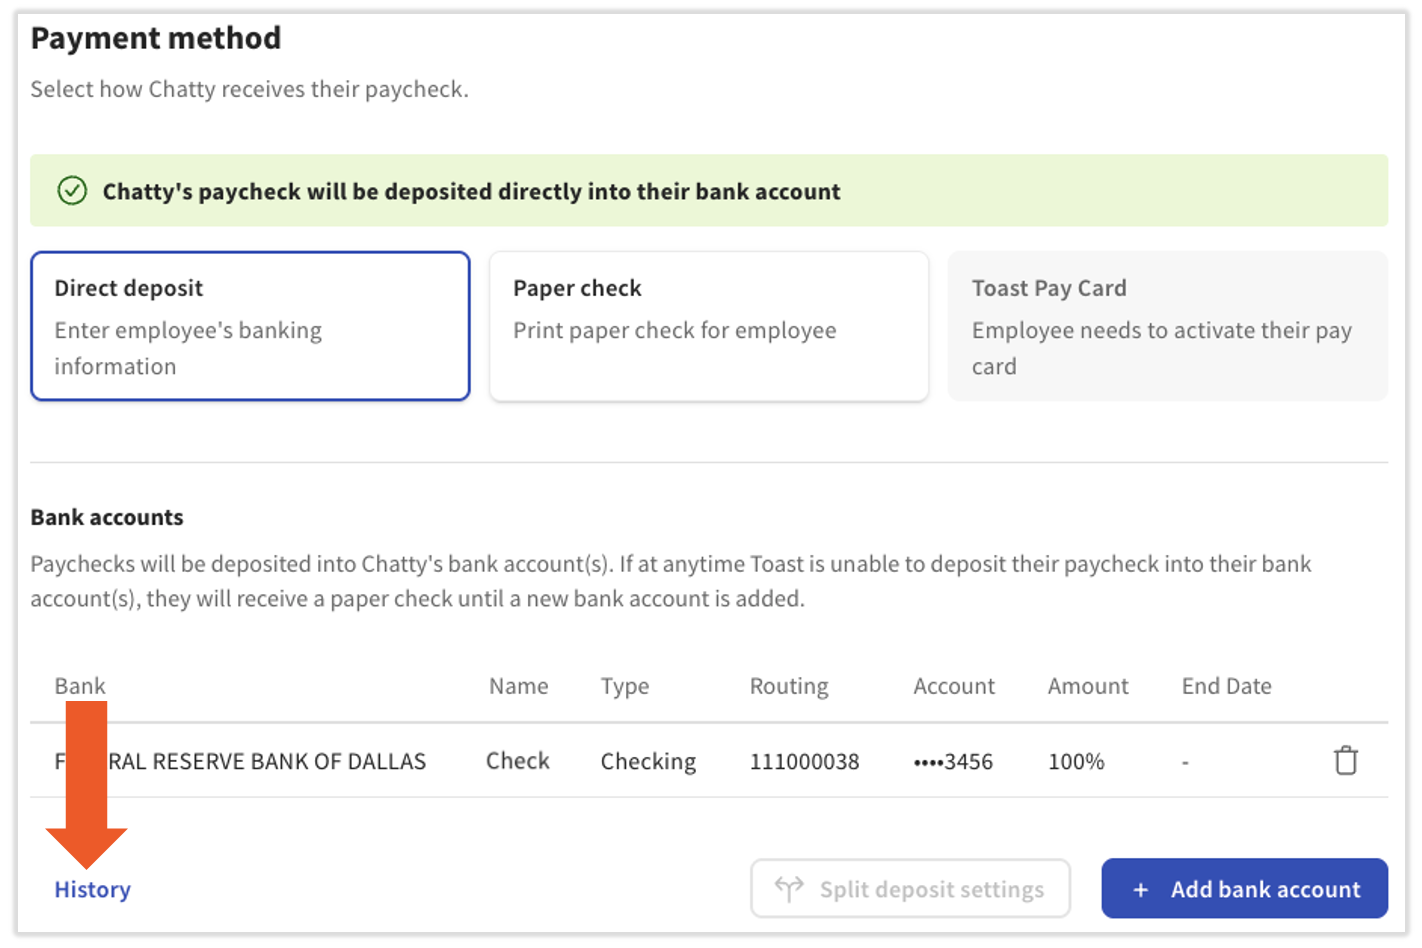Click the Bank column header

(80, 686)
